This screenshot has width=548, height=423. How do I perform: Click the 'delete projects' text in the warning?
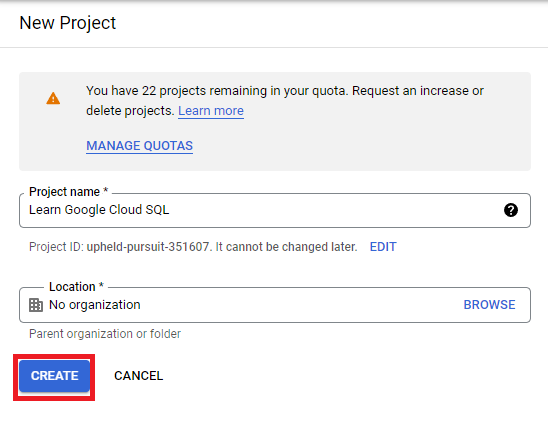pos(130,111)
